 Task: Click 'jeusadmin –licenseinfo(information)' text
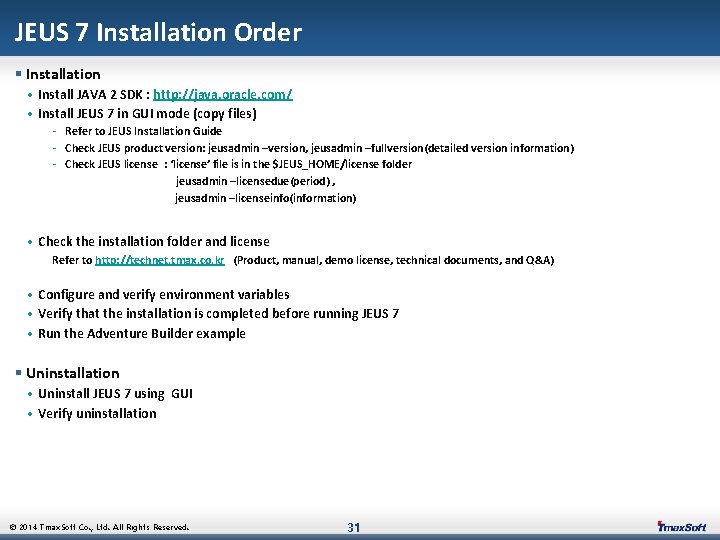coord(265,198)
